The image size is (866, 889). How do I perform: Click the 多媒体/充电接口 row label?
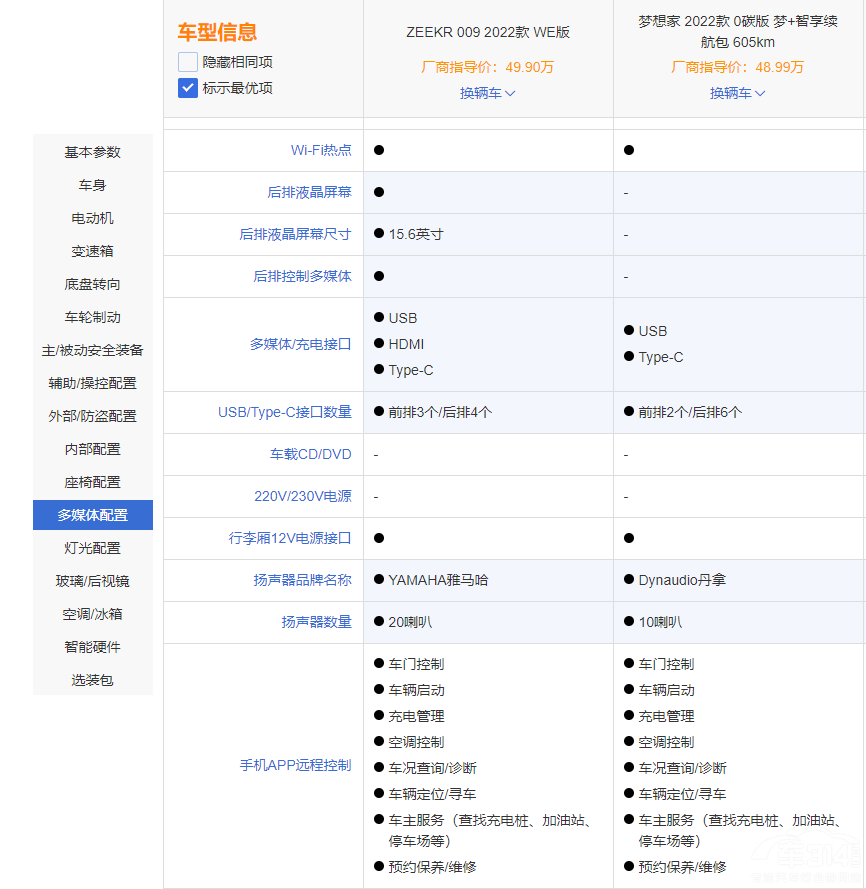[x=300, y=344]
